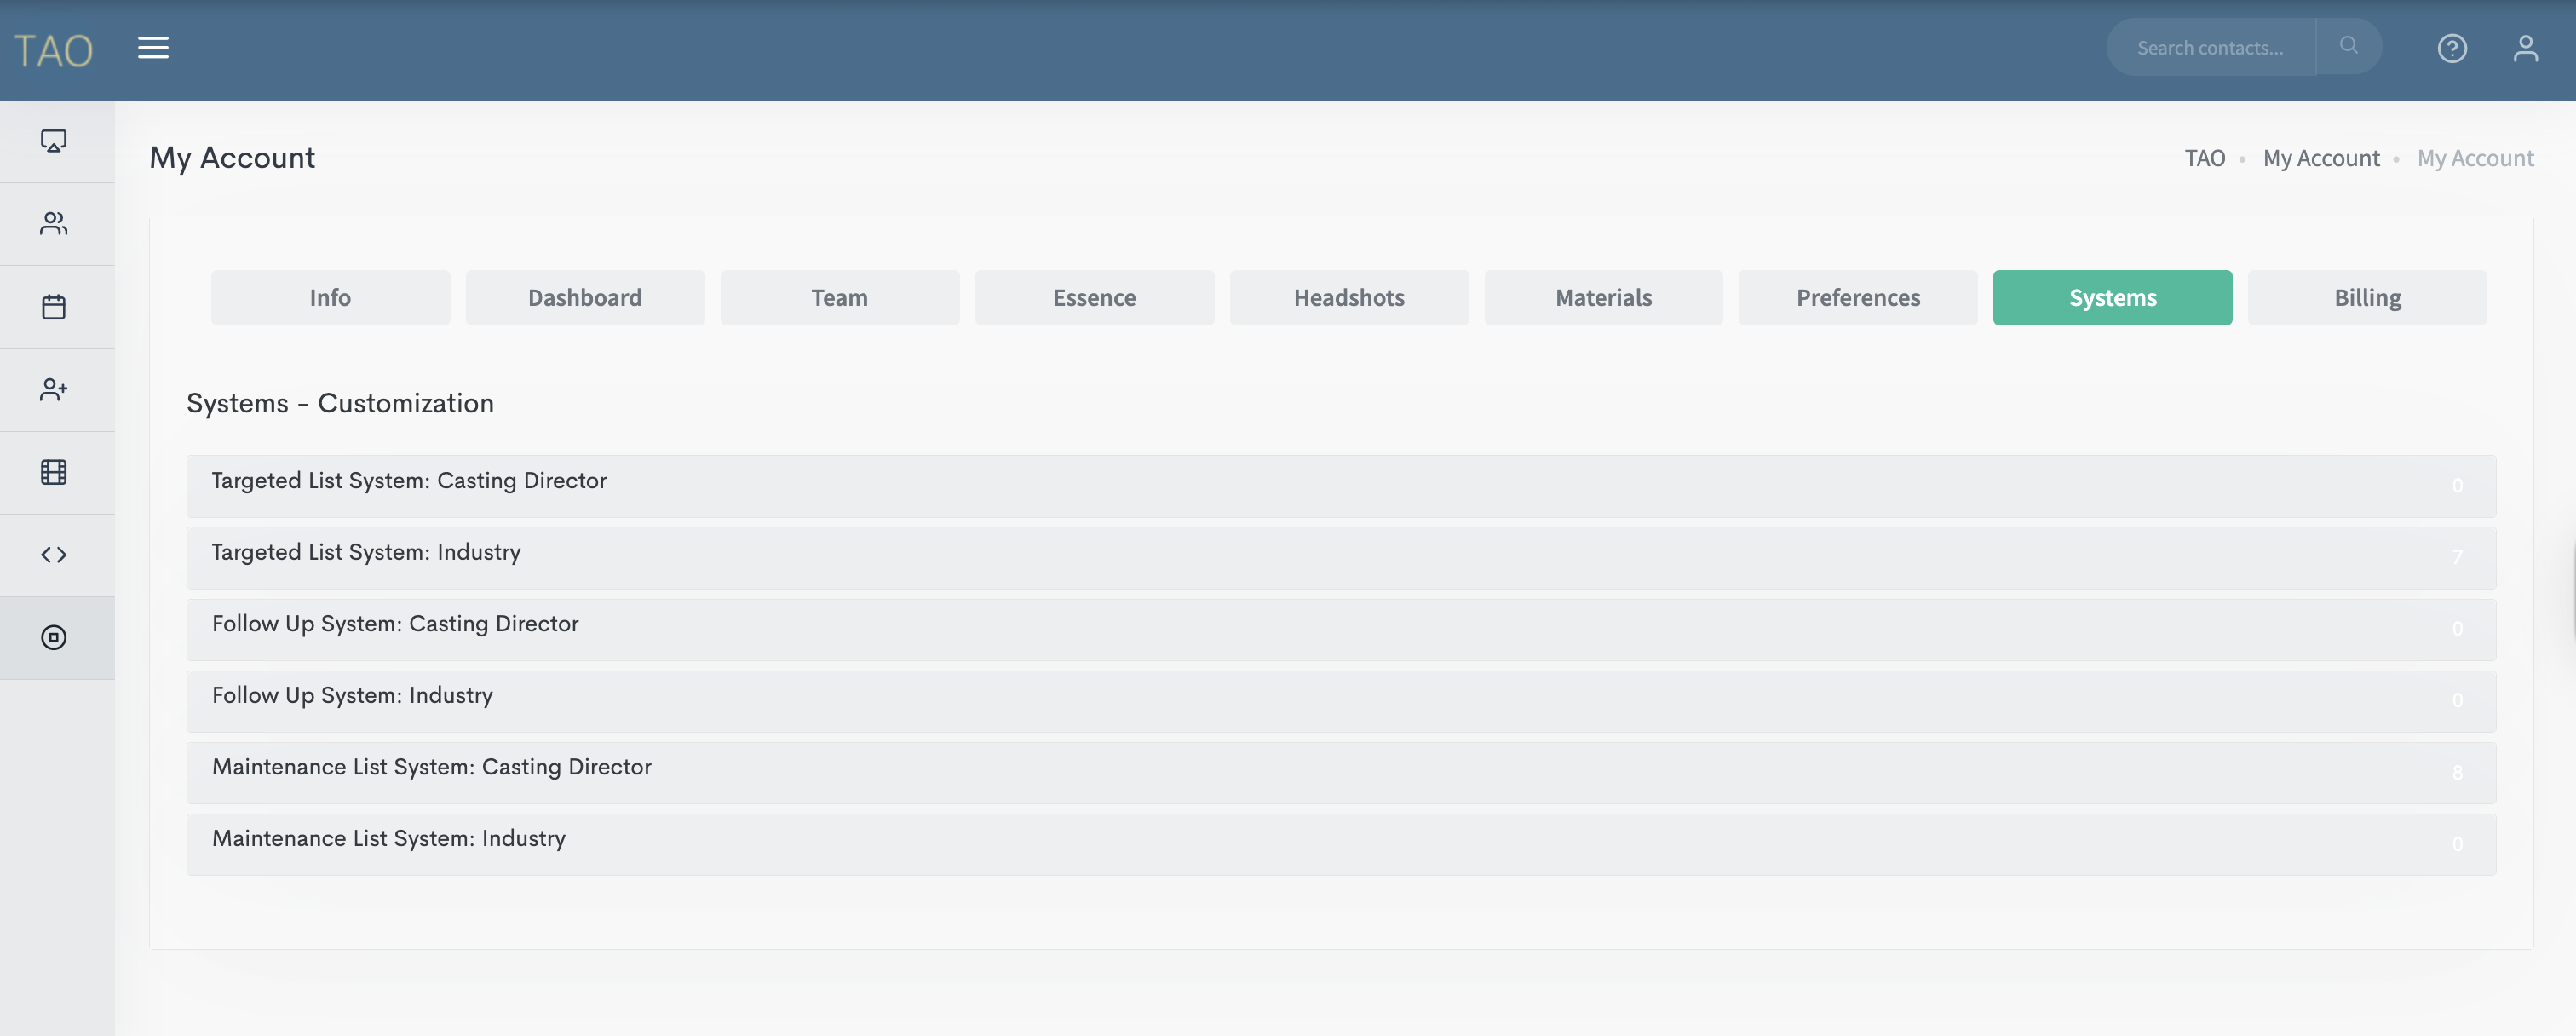2576x1036 pixels.
Task: Open the film reel sidebar icon
Action: pyautogui.click(x=54, y=472)
